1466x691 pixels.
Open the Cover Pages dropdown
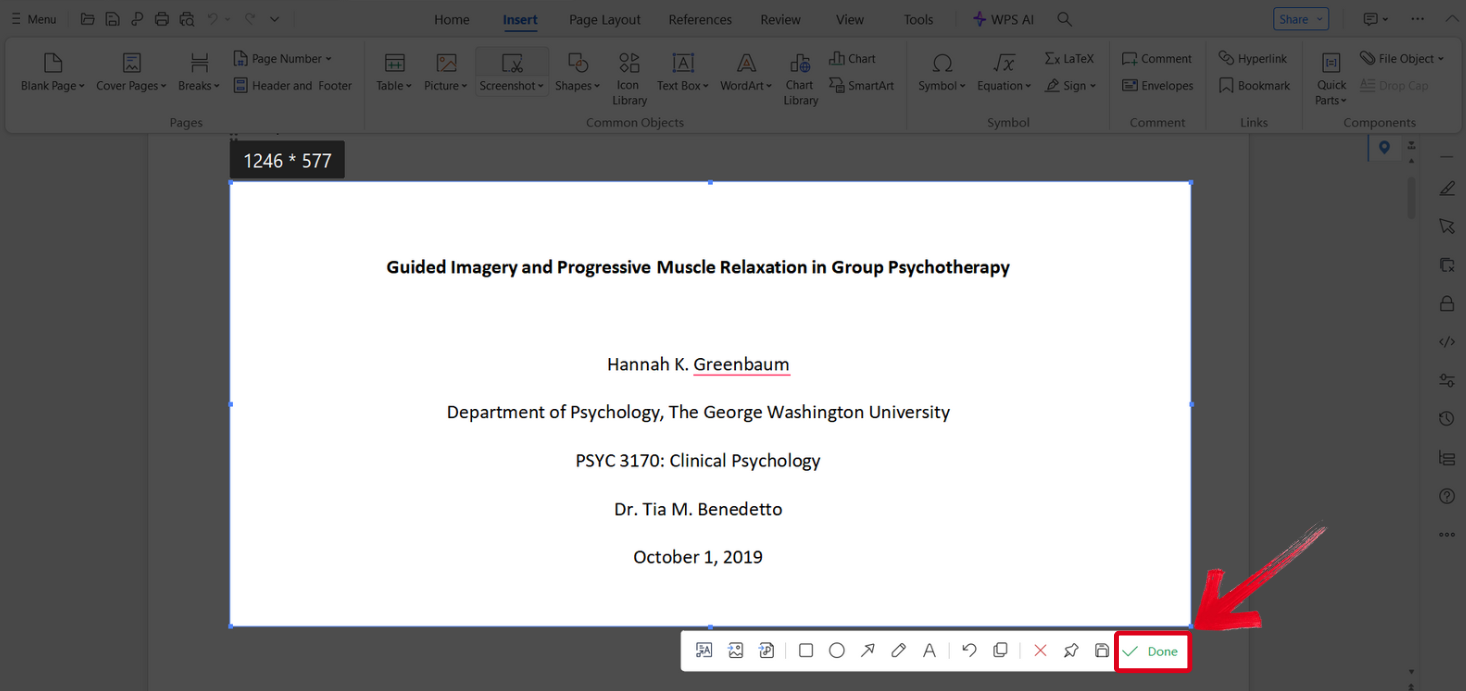pyautogui.click(x=131, y=73)
